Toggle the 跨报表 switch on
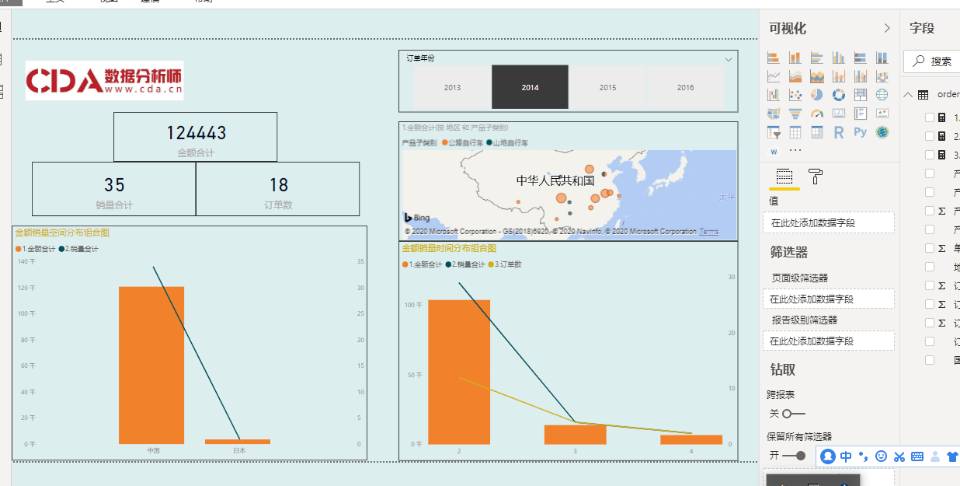The height and width of the screenshot is (486, 960). point(793,414)
